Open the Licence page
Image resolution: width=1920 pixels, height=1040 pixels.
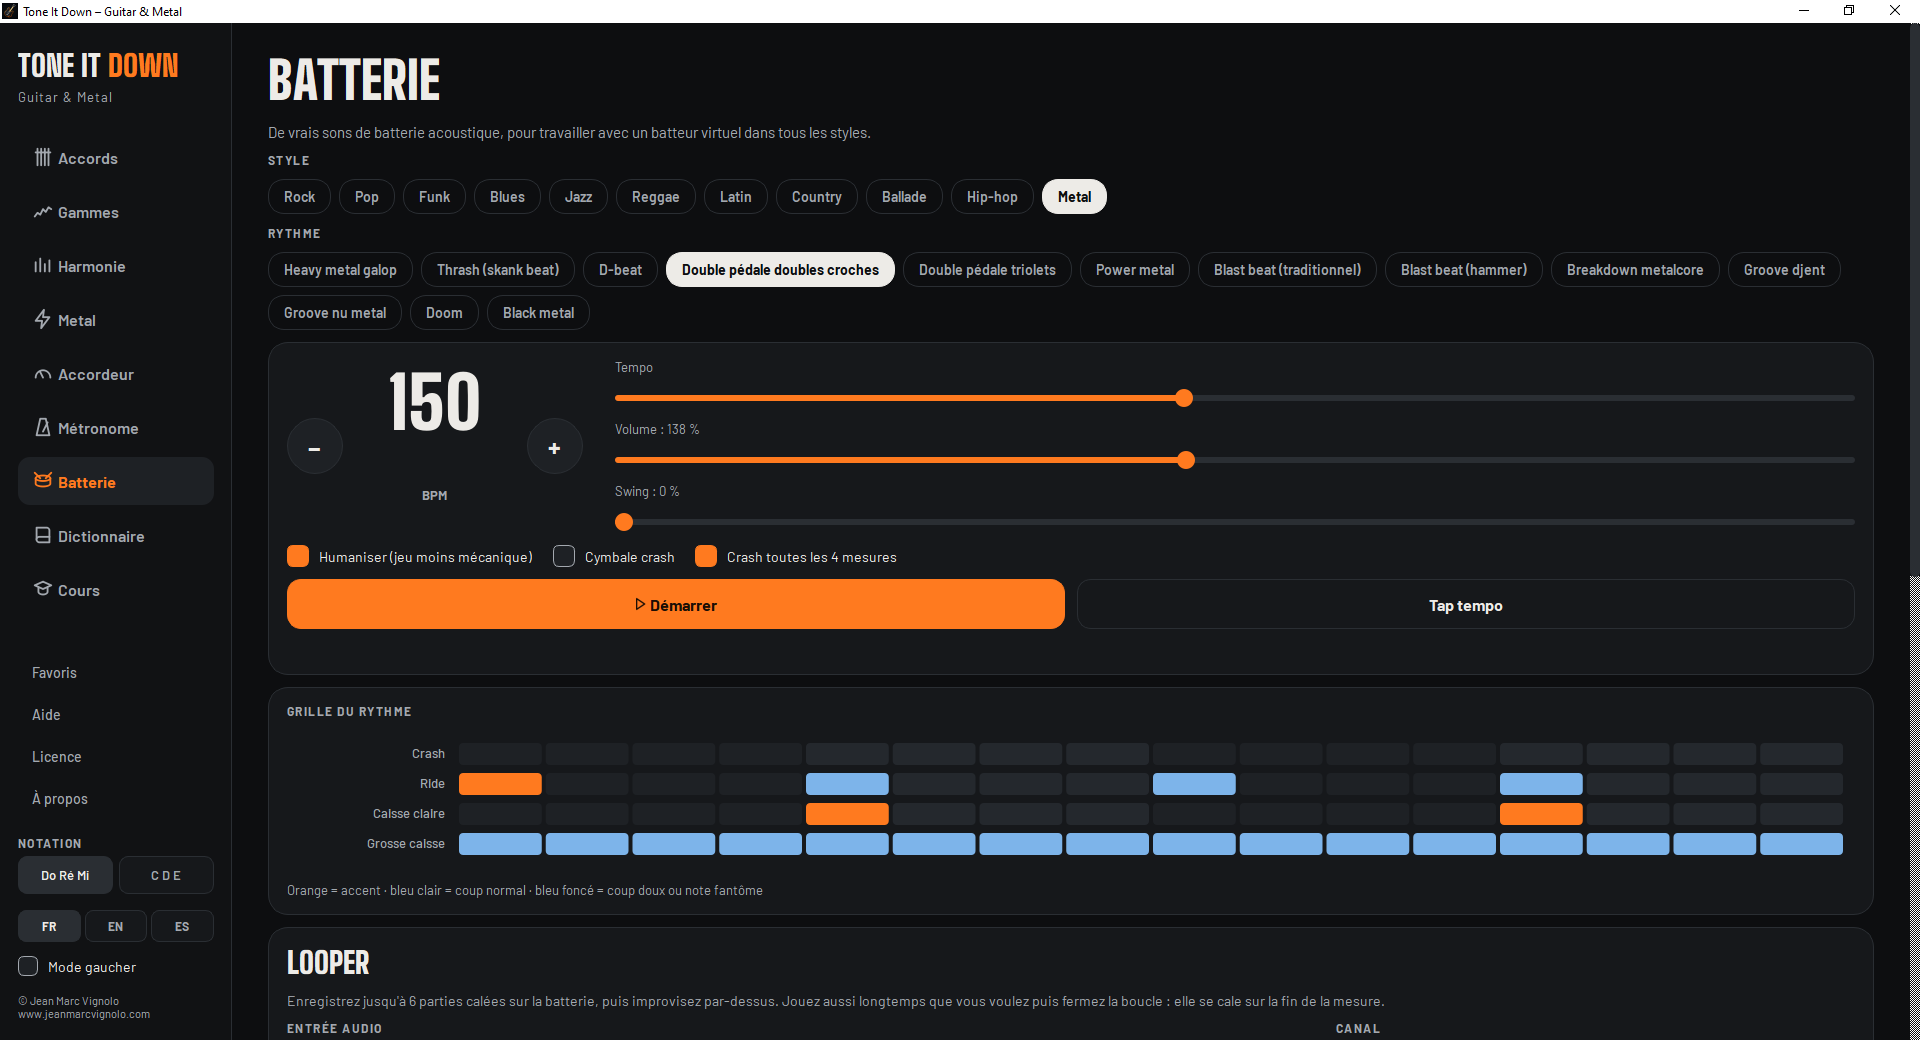coord(56,757)
